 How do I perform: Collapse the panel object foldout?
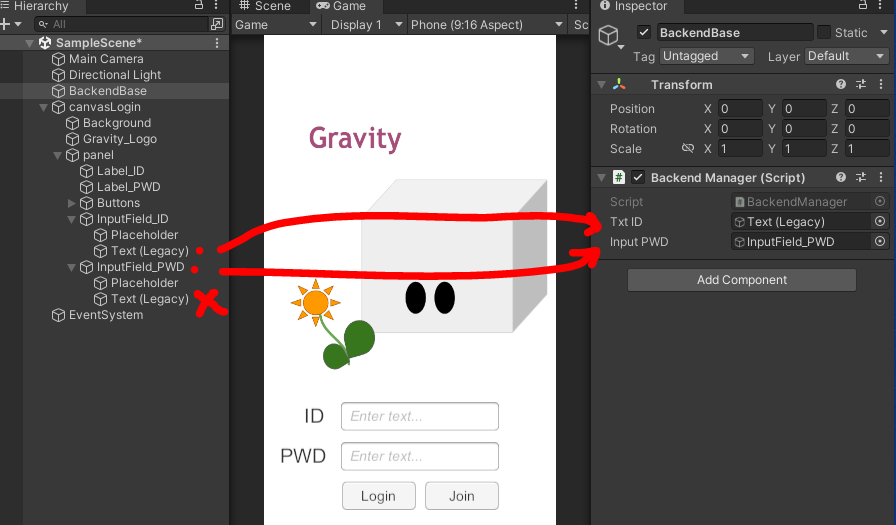coord(57,155)
